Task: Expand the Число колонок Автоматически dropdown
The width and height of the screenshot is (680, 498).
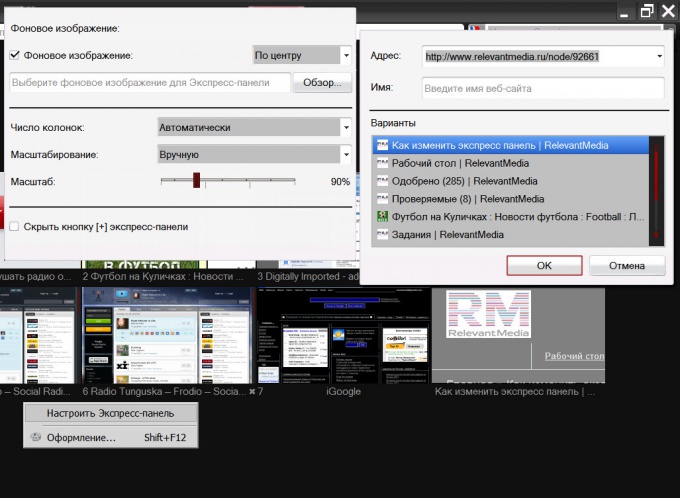Action: (254, 128)
